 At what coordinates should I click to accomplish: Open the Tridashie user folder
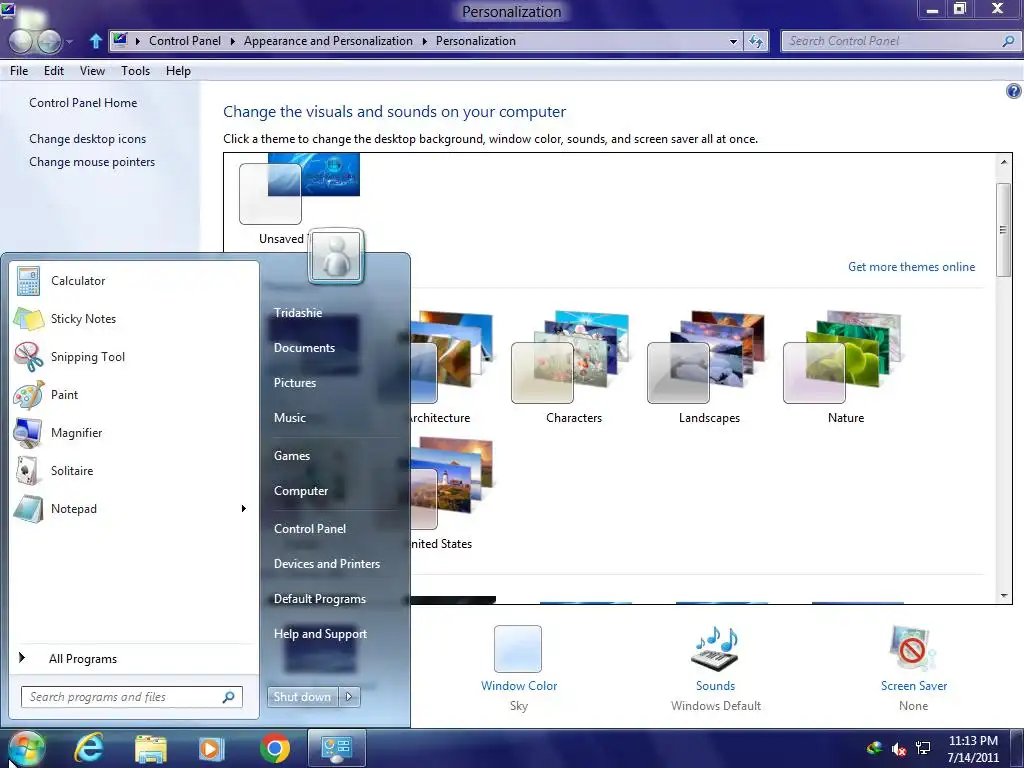click(x=298, y=313)
